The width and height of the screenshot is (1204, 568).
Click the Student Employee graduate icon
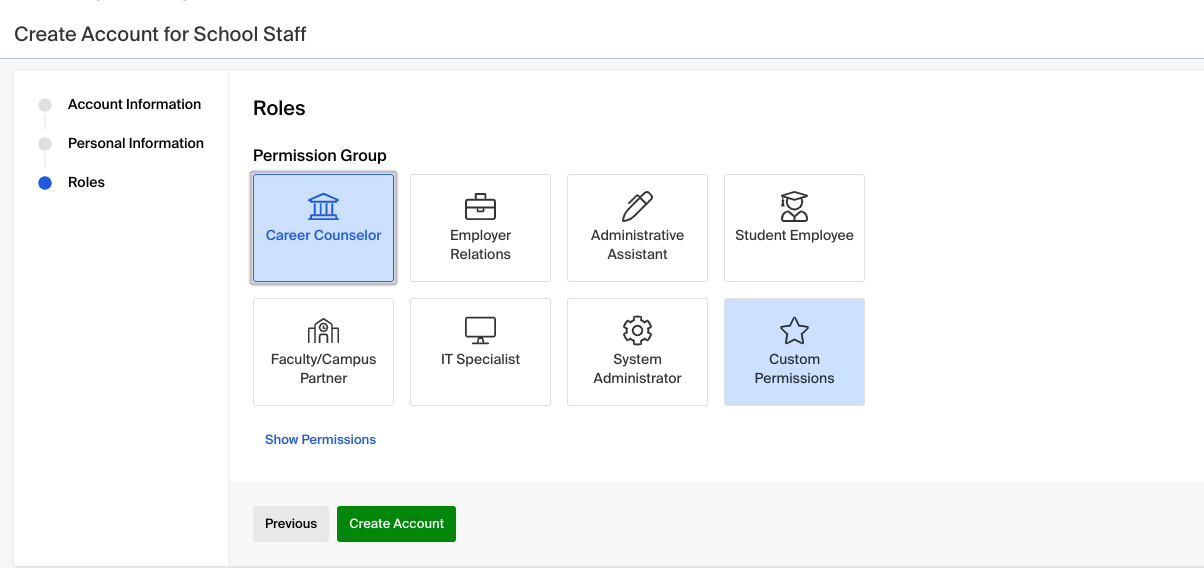coord(794,207)
